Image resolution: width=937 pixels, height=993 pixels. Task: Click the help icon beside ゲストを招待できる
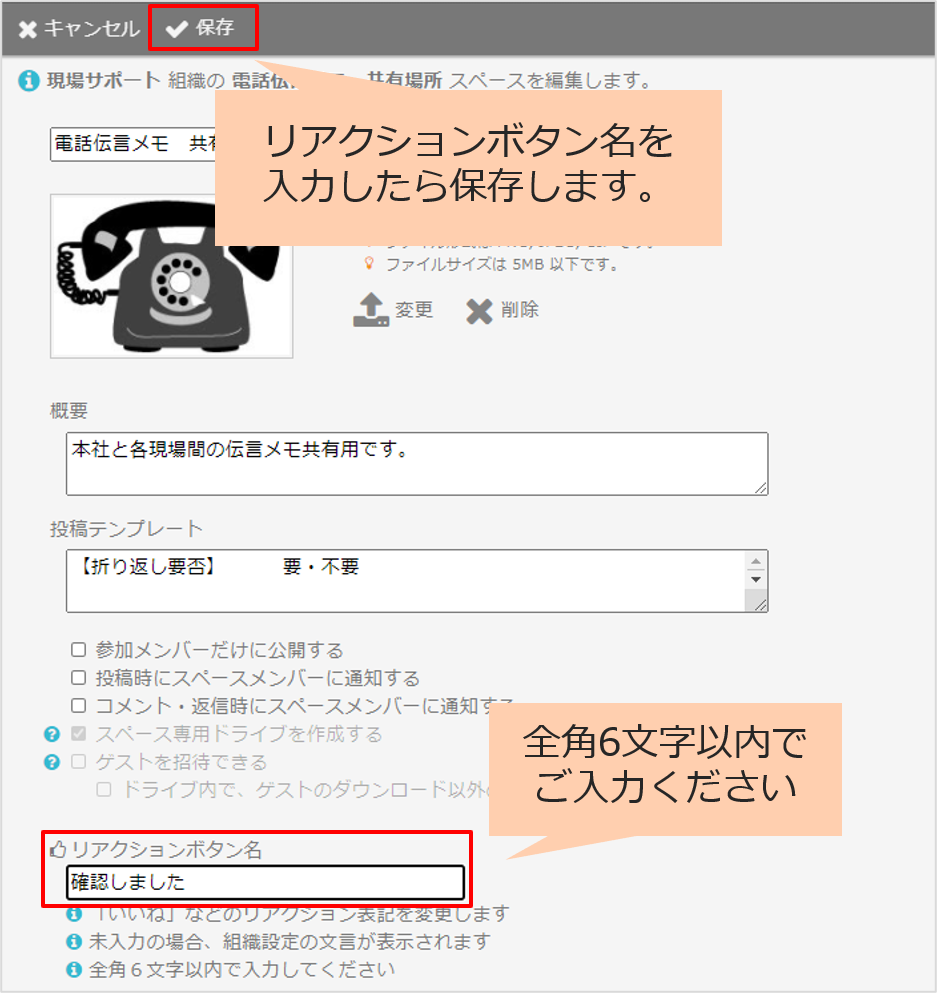click(52, 762)
